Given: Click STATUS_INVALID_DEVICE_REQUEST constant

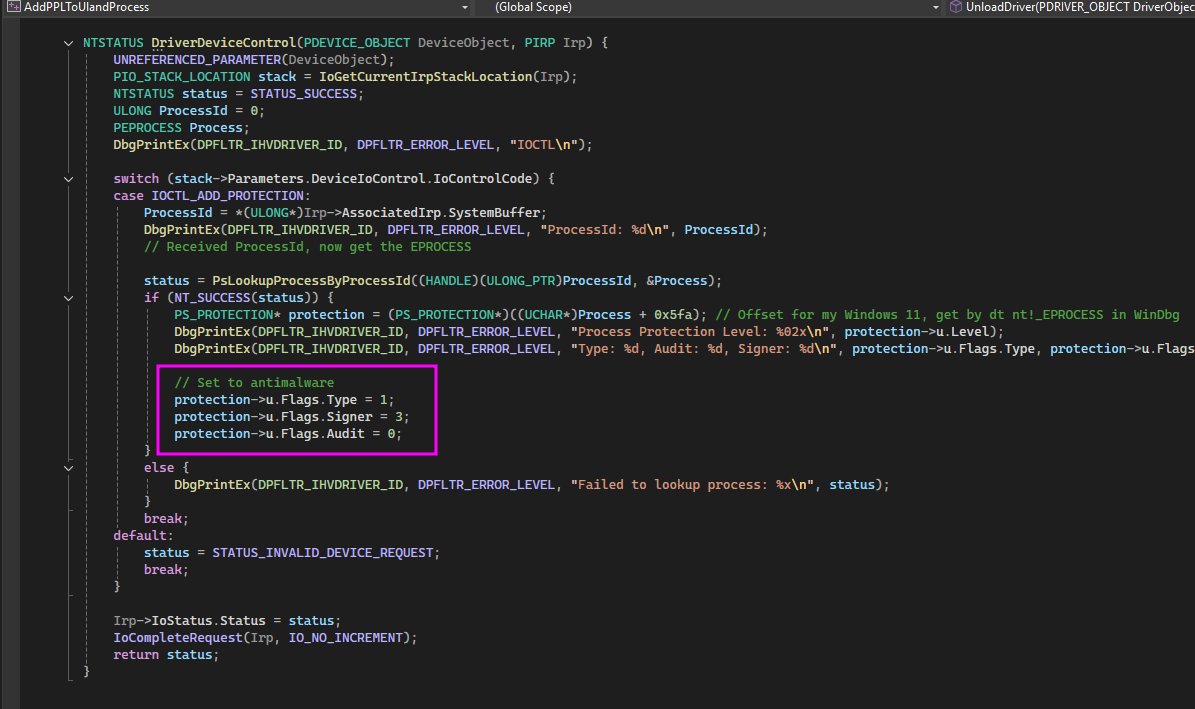Looking at the screenshot, I should click(x=322, y=553).
